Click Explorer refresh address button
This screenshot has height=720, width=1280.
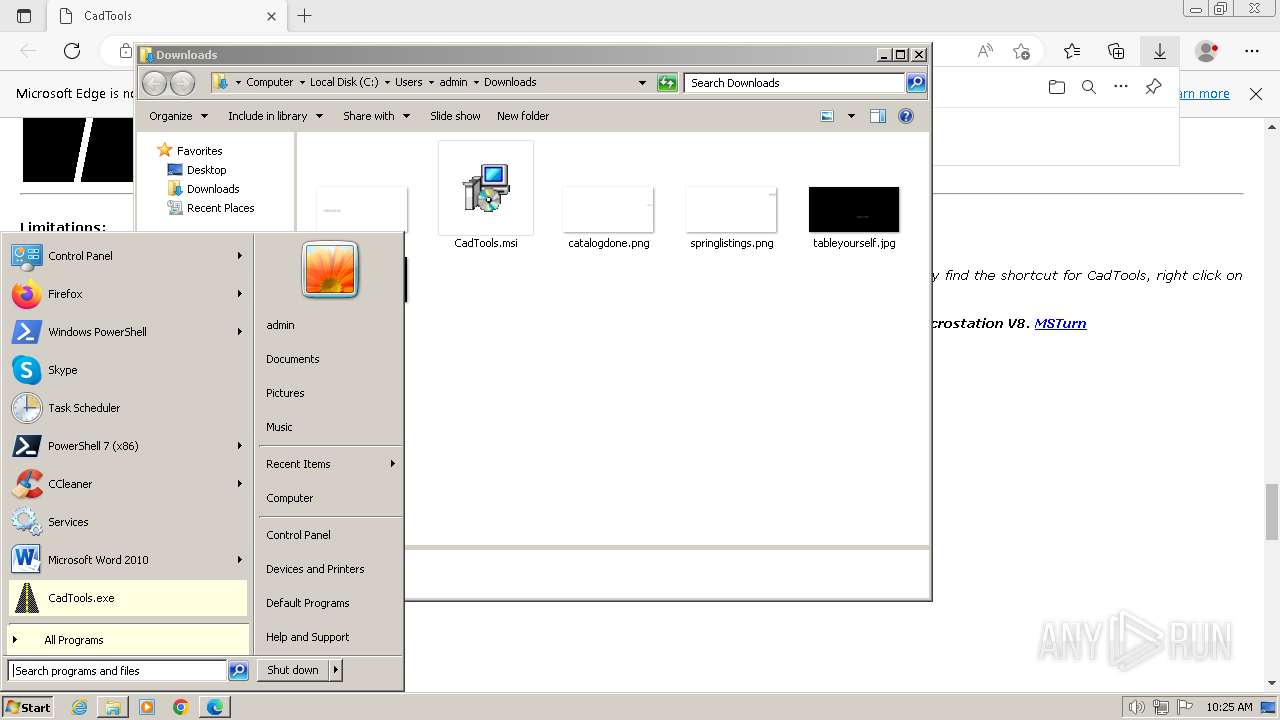click(x=667, y=83)
